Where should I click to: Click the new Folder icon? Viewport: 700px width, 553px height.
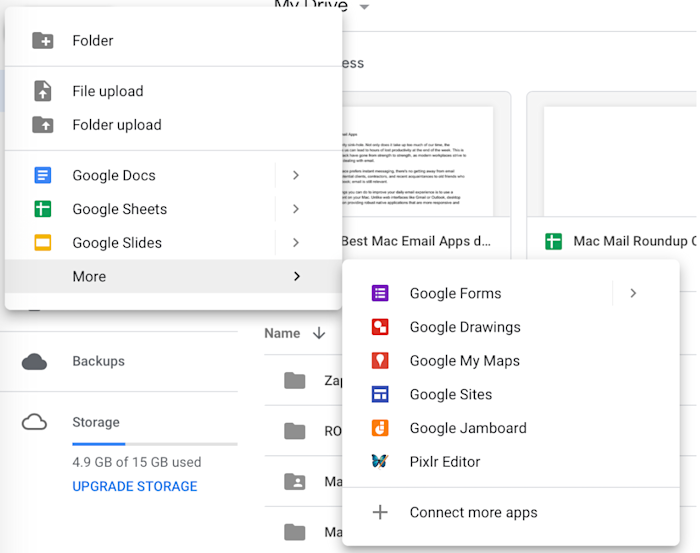point(43,41)
